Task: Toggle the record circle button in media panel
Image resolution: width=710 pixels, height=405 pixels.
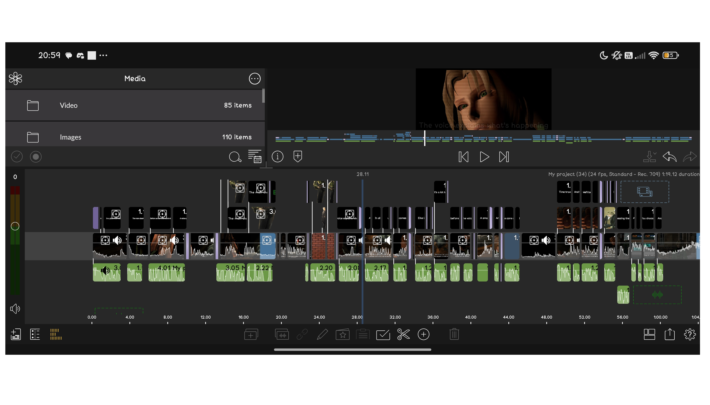Action: [x=36, y=157]
